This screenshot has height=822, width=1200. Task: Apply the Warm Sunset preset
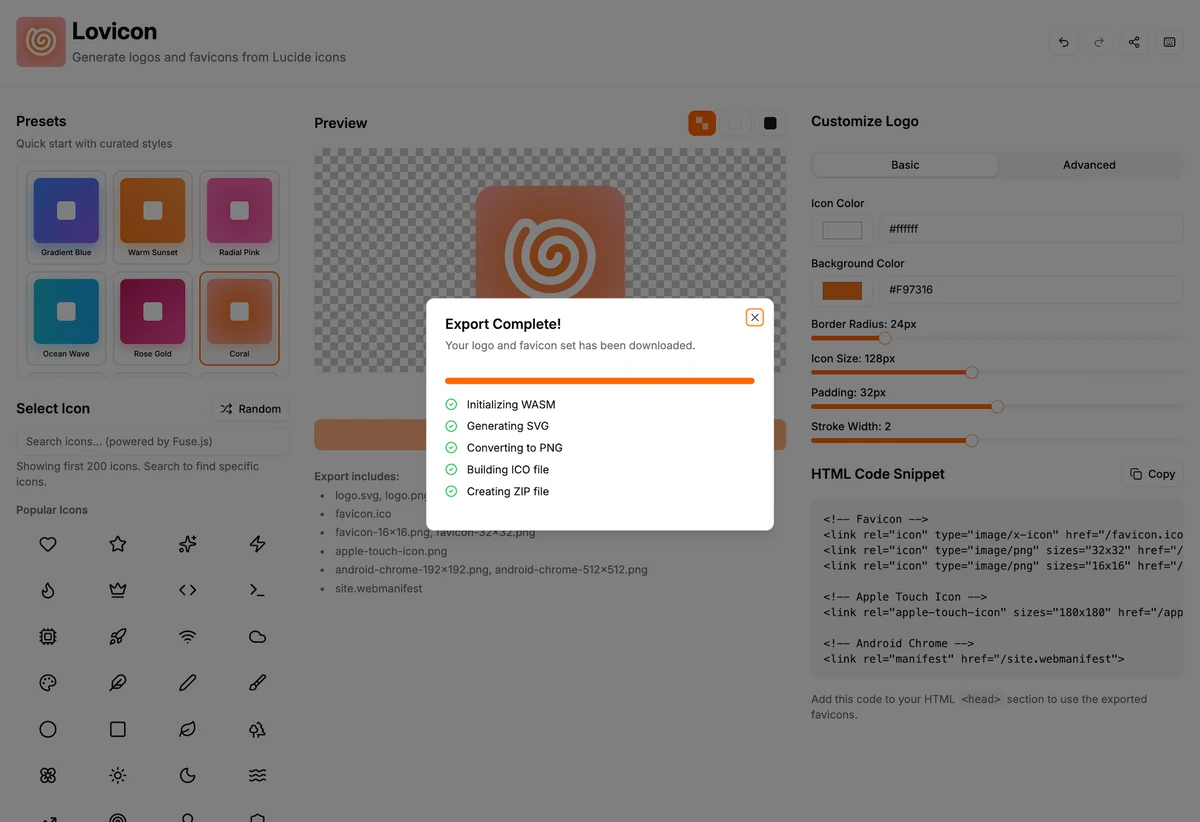(x=153, y=217)
